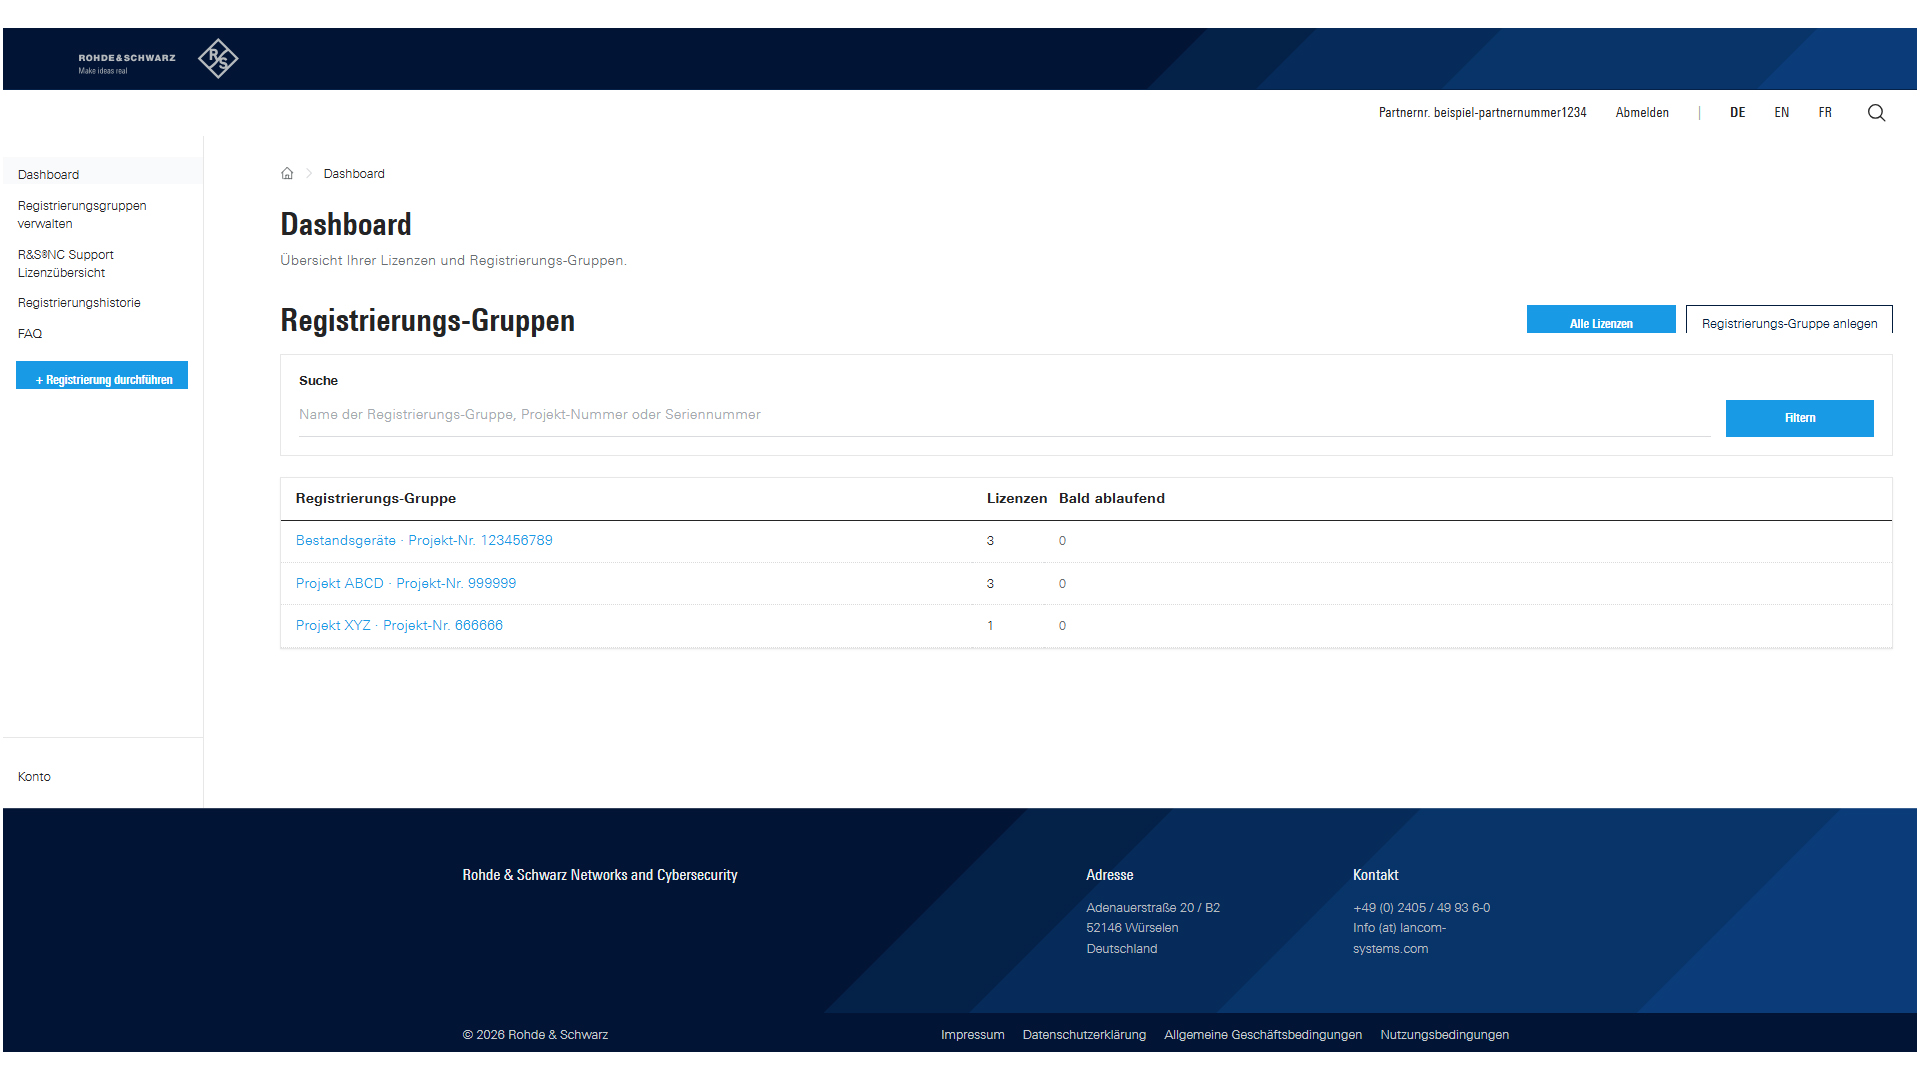
Task: Open Projekt ABCD Projekt-Nr. 999999 group
Action: click(406, 584)
